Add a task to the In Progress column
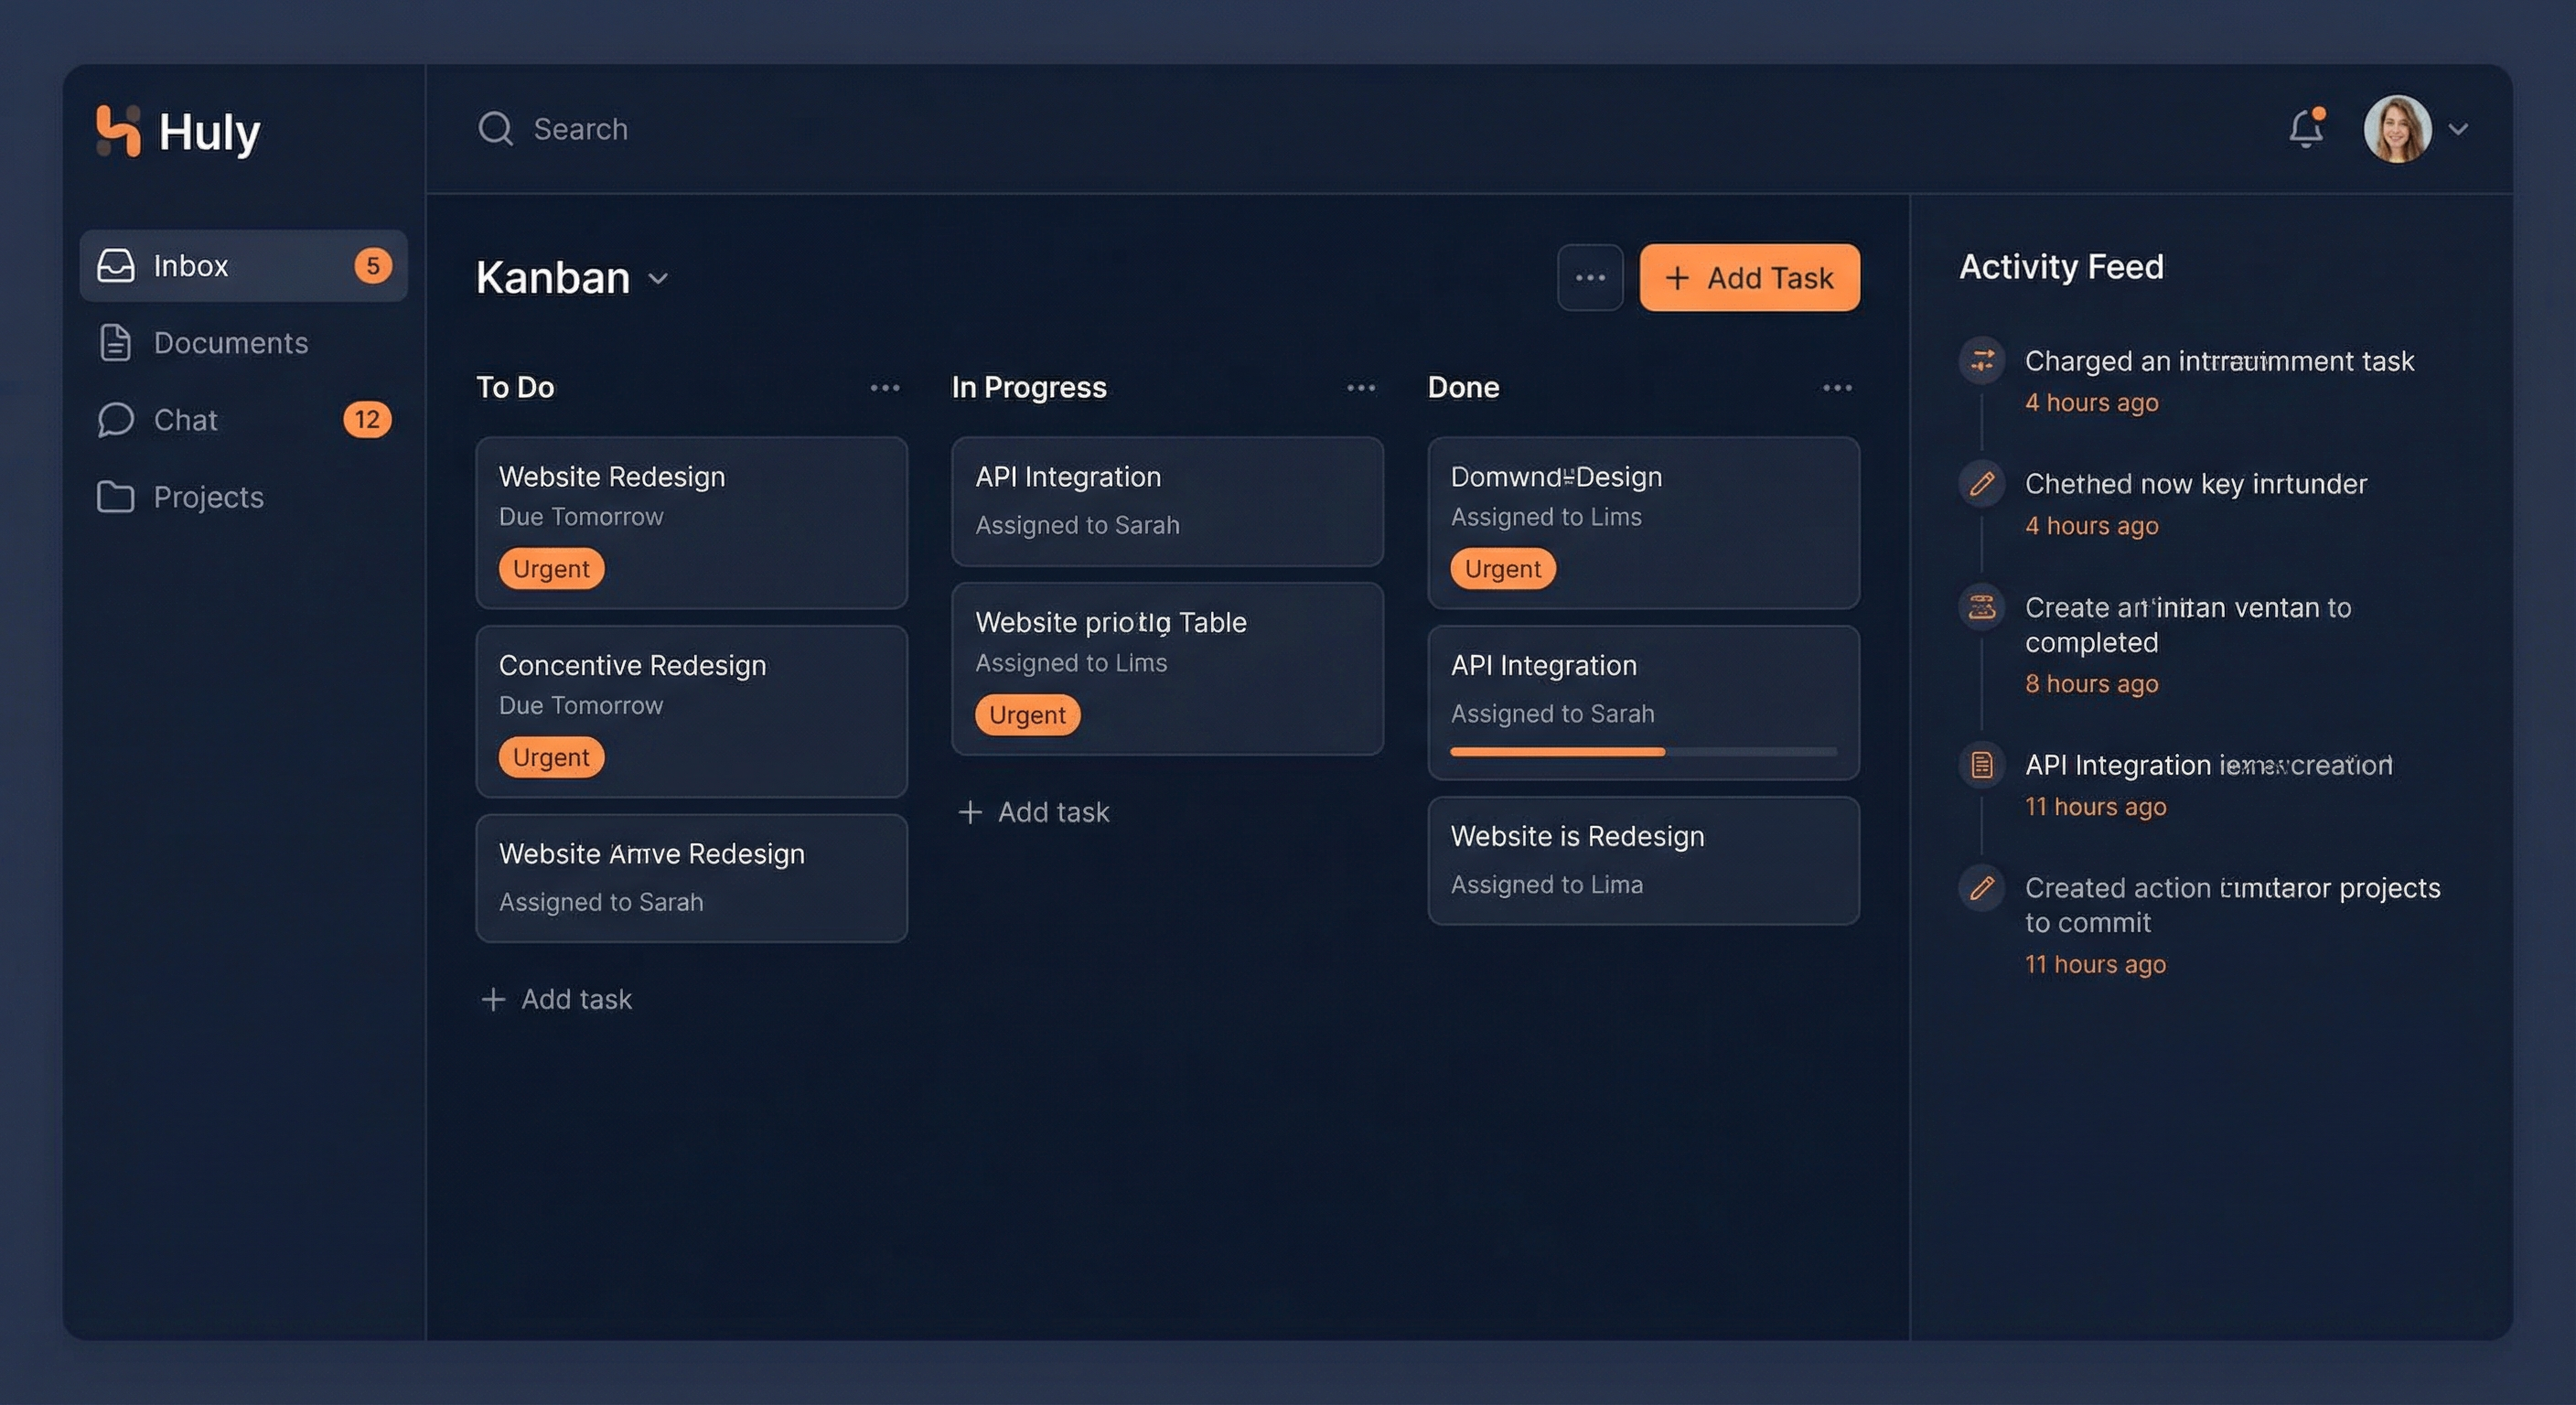 1034,812
